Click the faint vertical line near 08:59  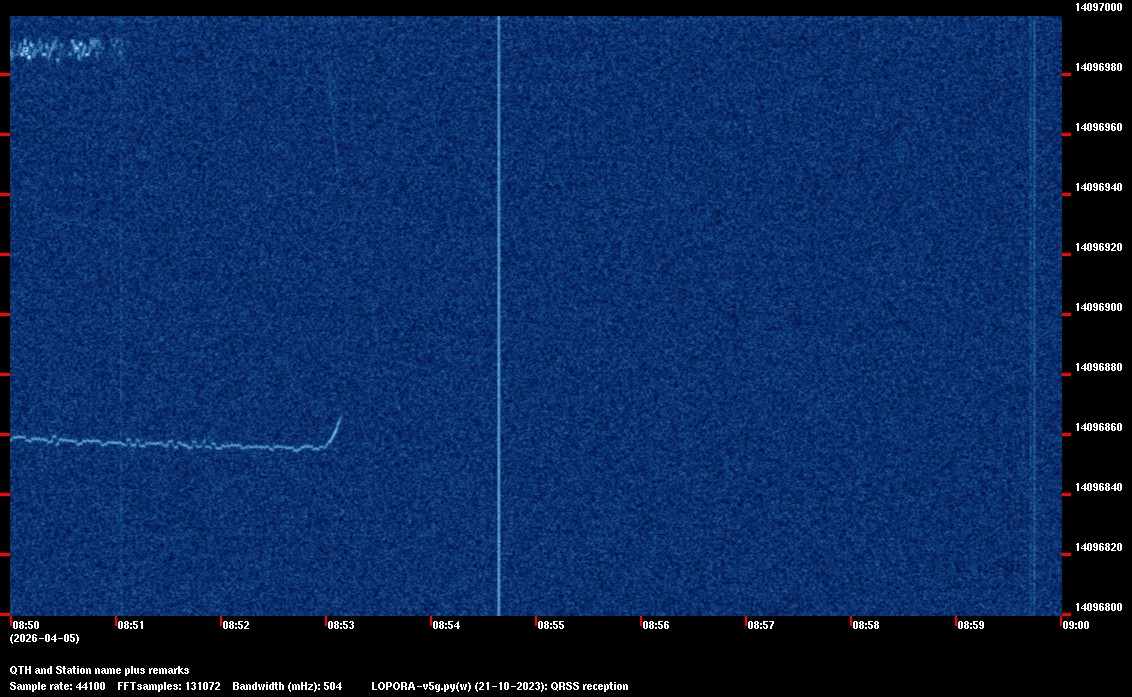(x=1034, y=316)
